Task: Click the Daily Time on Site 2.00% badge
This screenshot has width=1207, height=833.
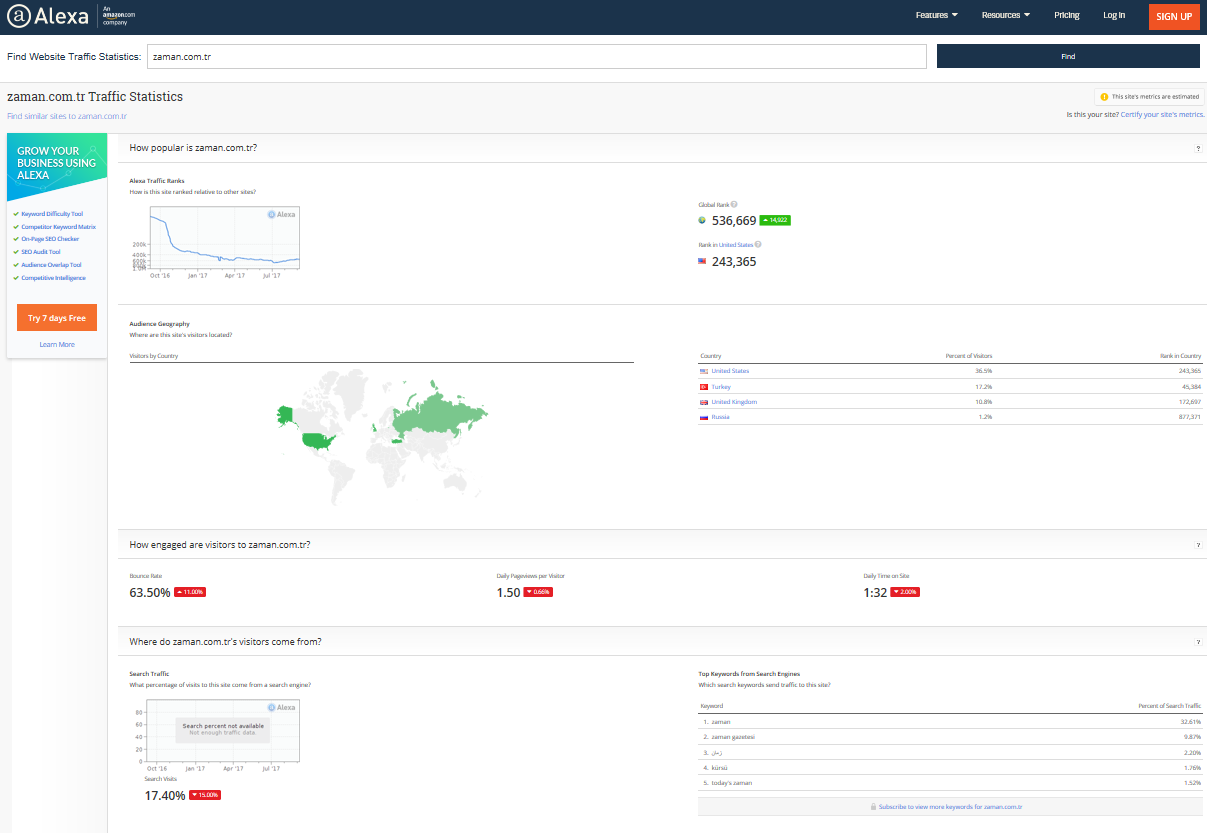Action: (904, 592)
